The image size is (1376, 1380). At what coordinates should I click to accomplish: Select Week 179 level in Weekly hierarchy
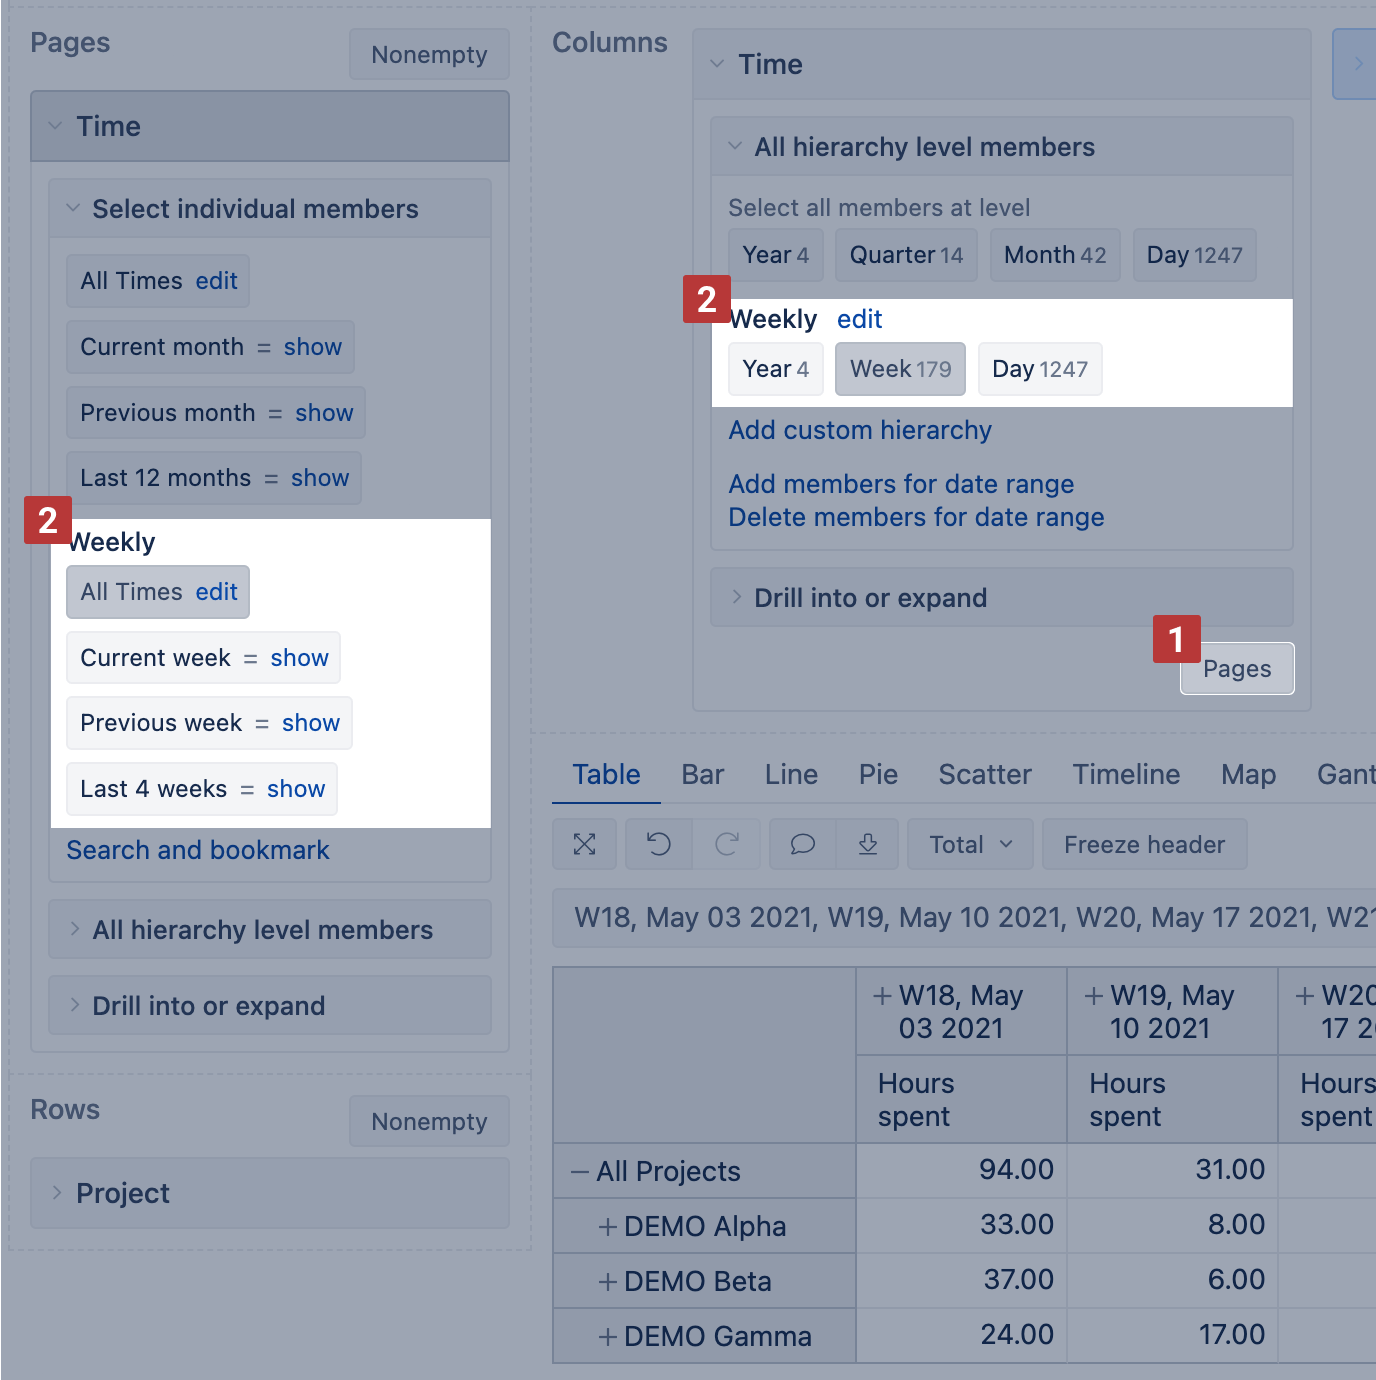900,369
